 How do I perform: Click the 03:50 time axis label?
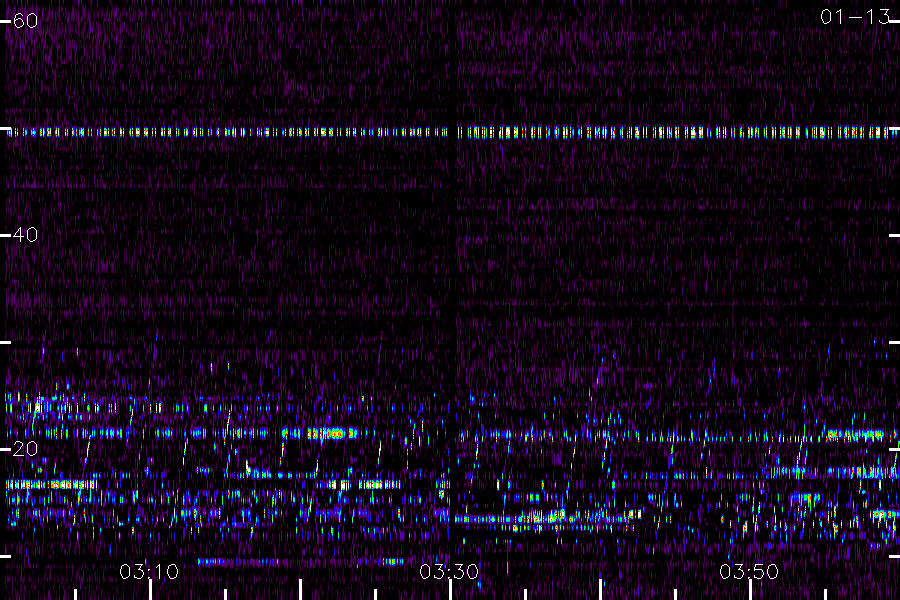(x=749, y=572)
